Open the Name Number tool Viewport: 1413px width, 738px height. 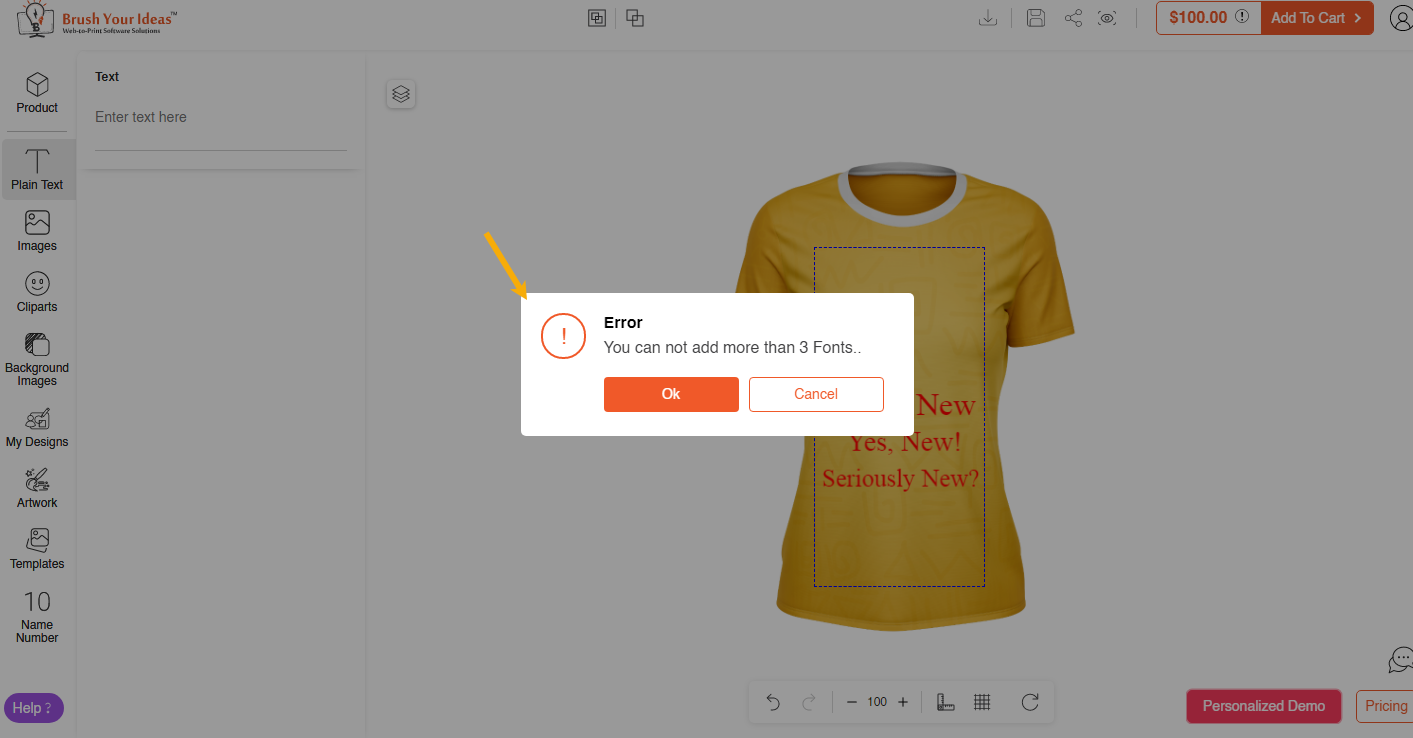(36, 613)
